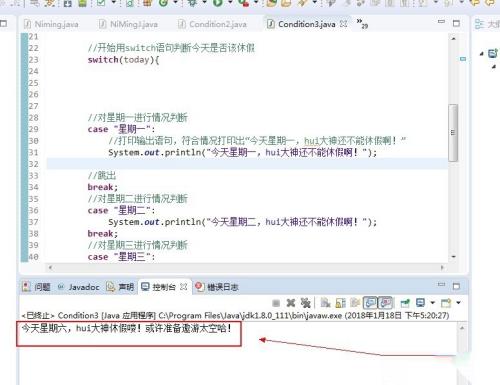500x385 pixels.
Task: Toggle Word Wrap in the console
Action: (355, 303)
